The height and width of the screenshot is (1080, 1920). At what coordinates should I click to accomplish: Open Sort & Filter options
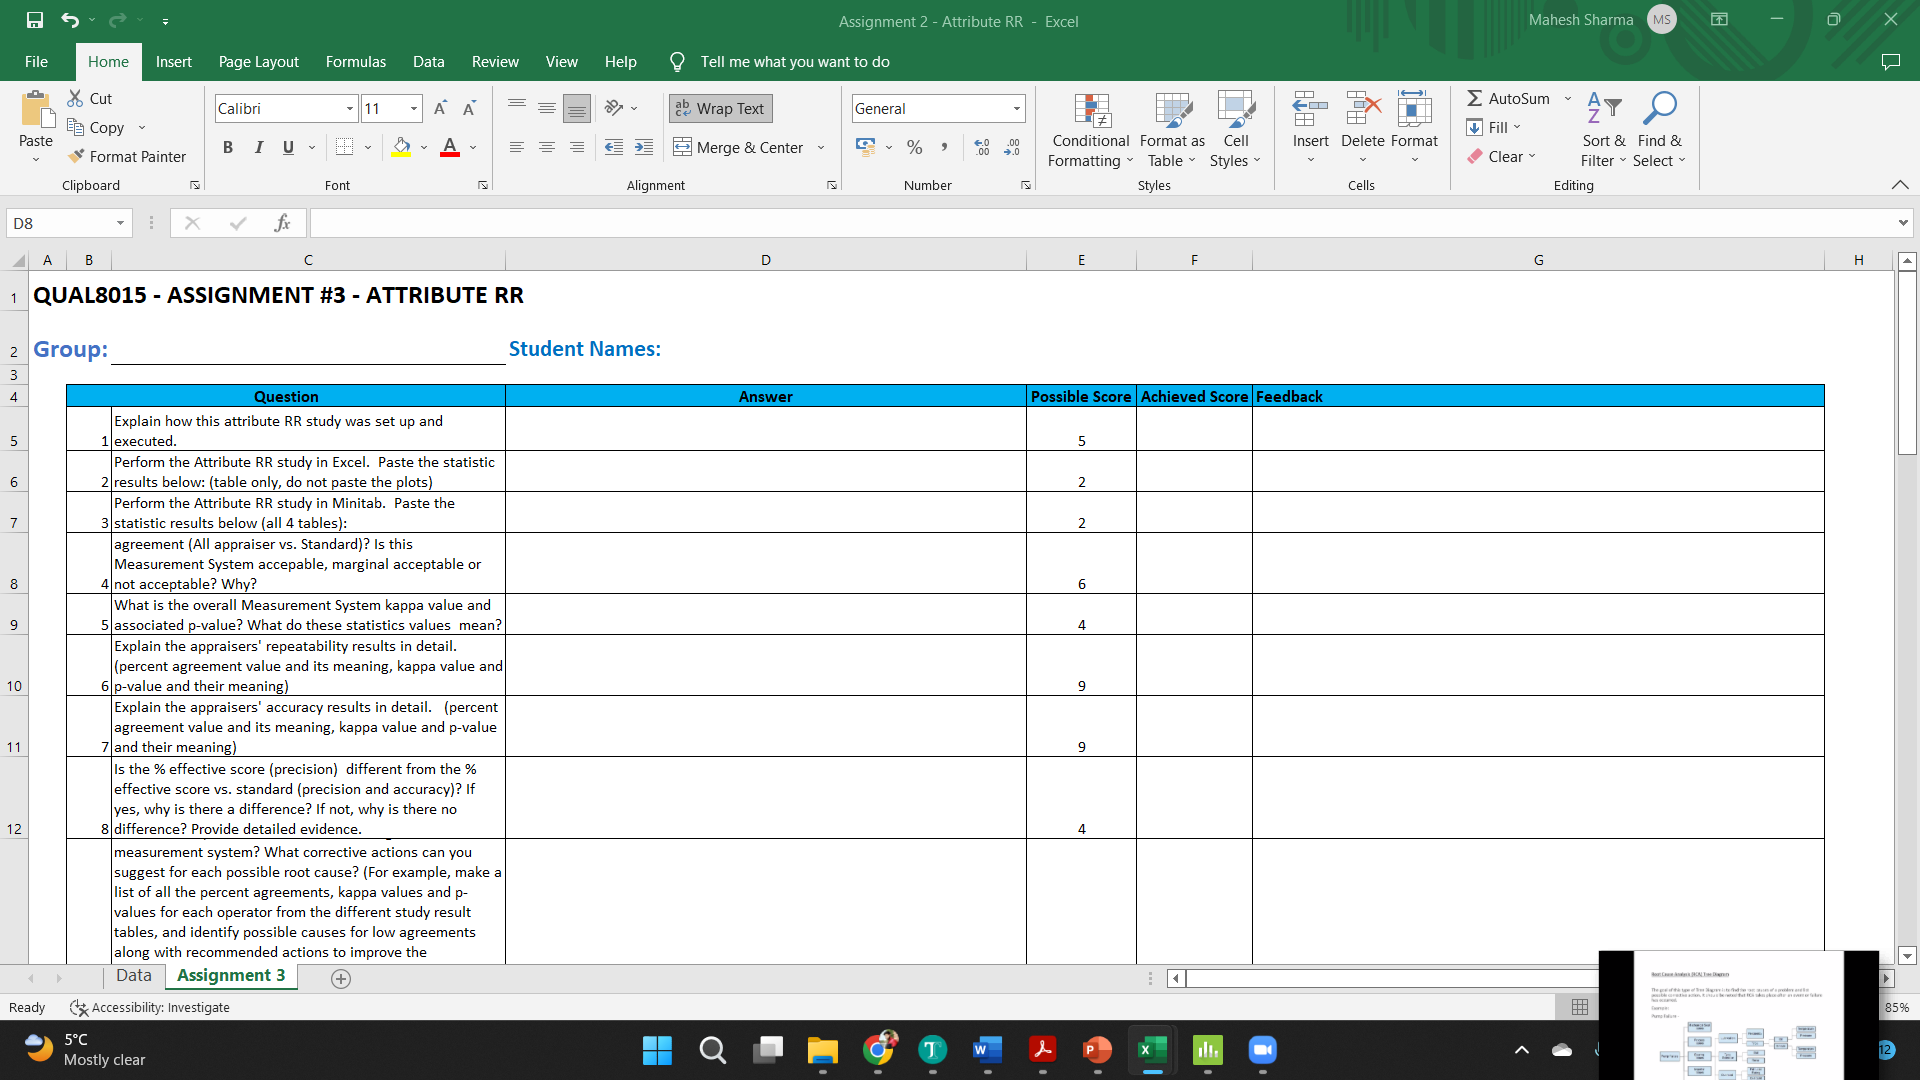[x=1601, y=130]
